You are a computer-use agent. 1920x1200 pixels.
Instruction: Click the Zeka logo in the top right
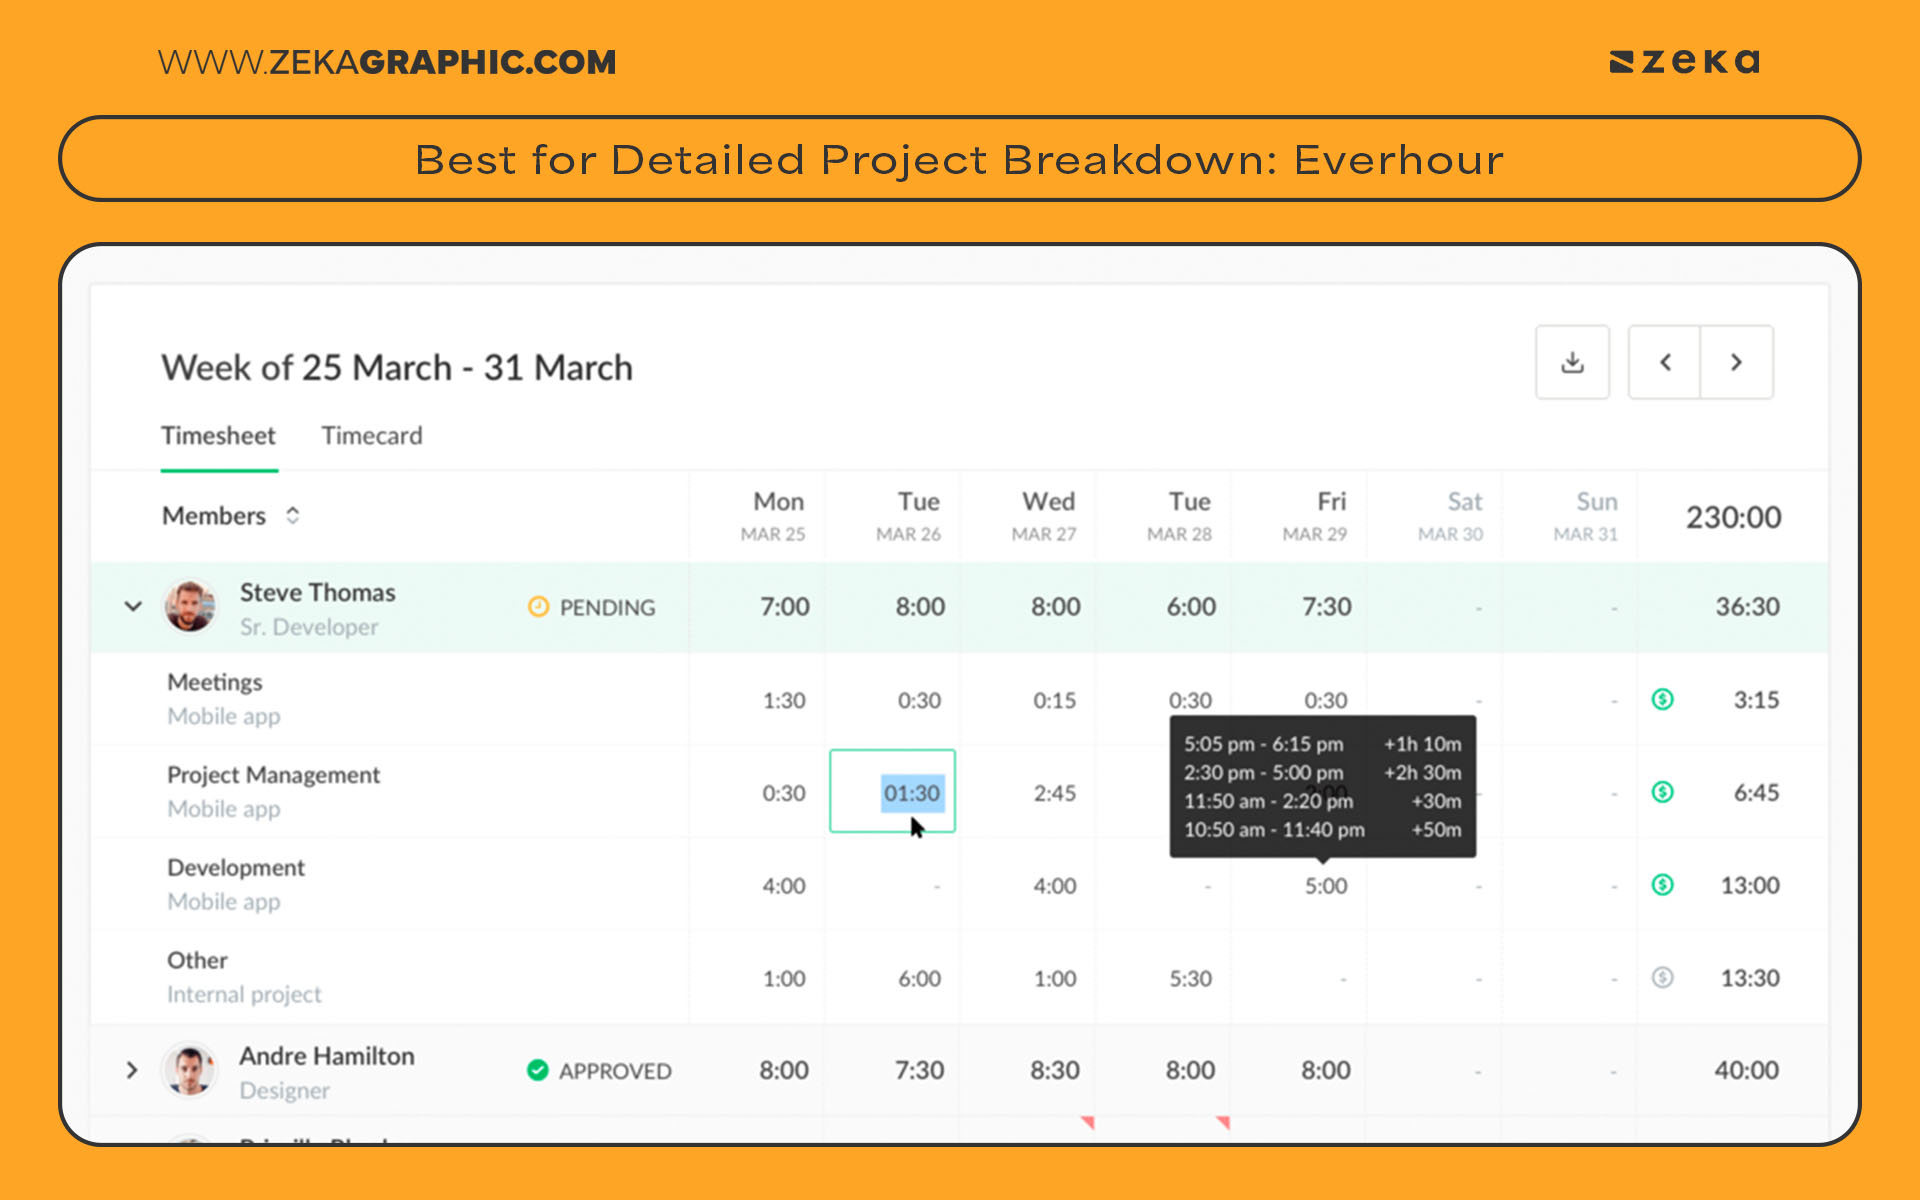tap(1684, 62)
